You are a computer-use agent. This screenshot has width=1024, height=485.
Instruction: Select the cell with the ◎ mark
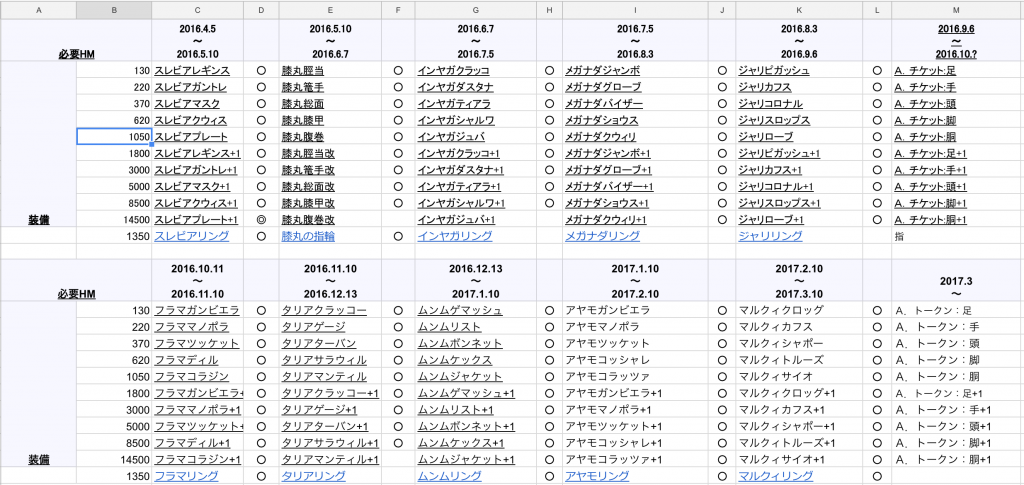(261, 219)
